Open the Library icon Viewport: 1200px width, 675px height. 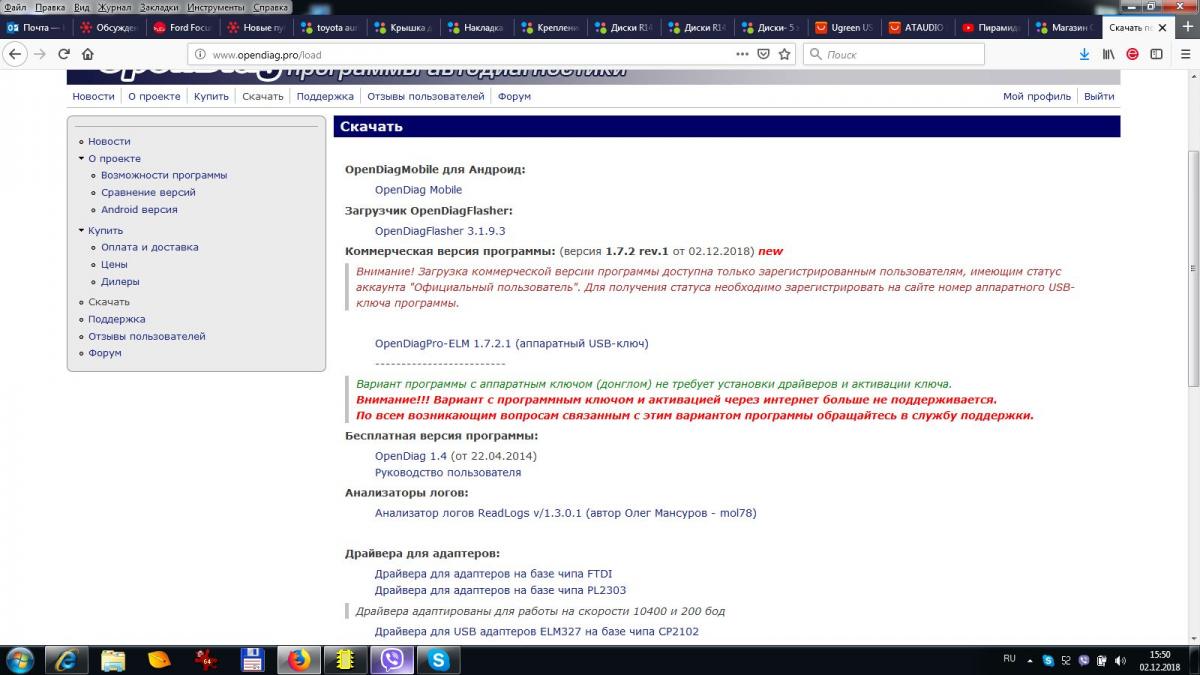pos(1108,54)
